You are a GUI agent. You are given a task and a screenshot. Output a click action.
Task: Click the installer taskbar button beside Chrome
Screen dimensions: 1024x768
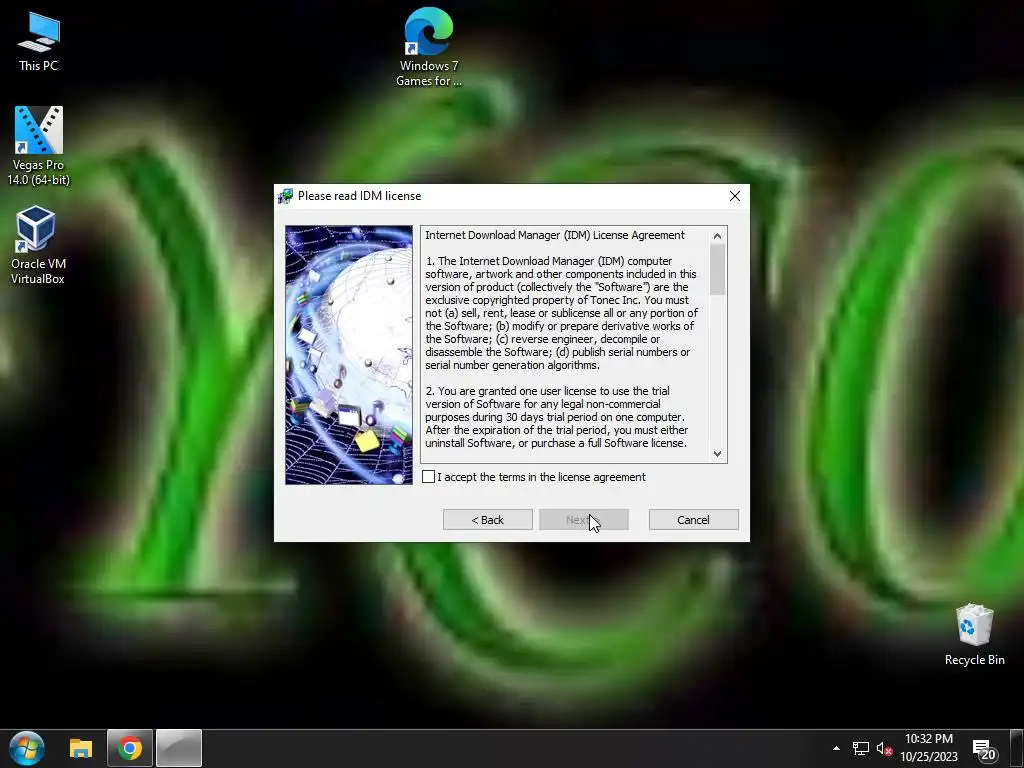pyautogui.click(x=179, y=748)
